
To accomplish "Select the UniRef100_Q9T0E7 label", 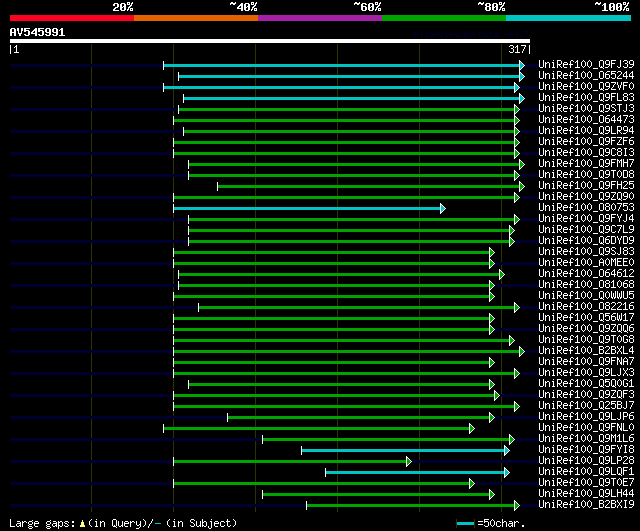I will coord(586,483).
